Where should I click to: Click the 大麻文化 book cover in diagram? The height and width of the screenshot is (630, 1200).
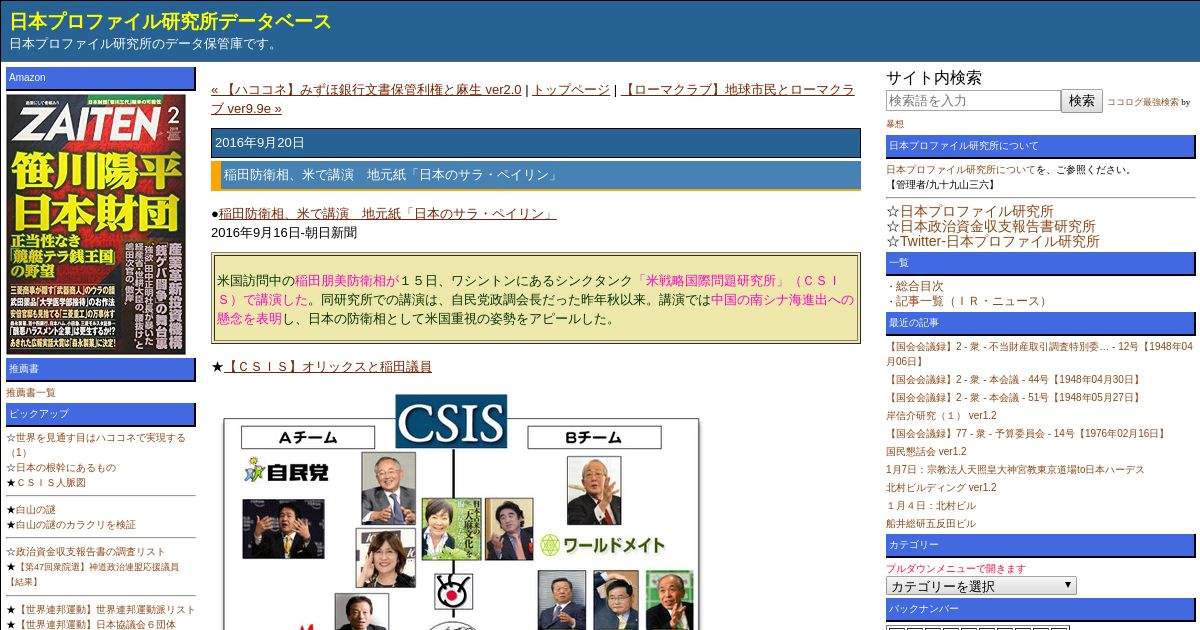452,529
